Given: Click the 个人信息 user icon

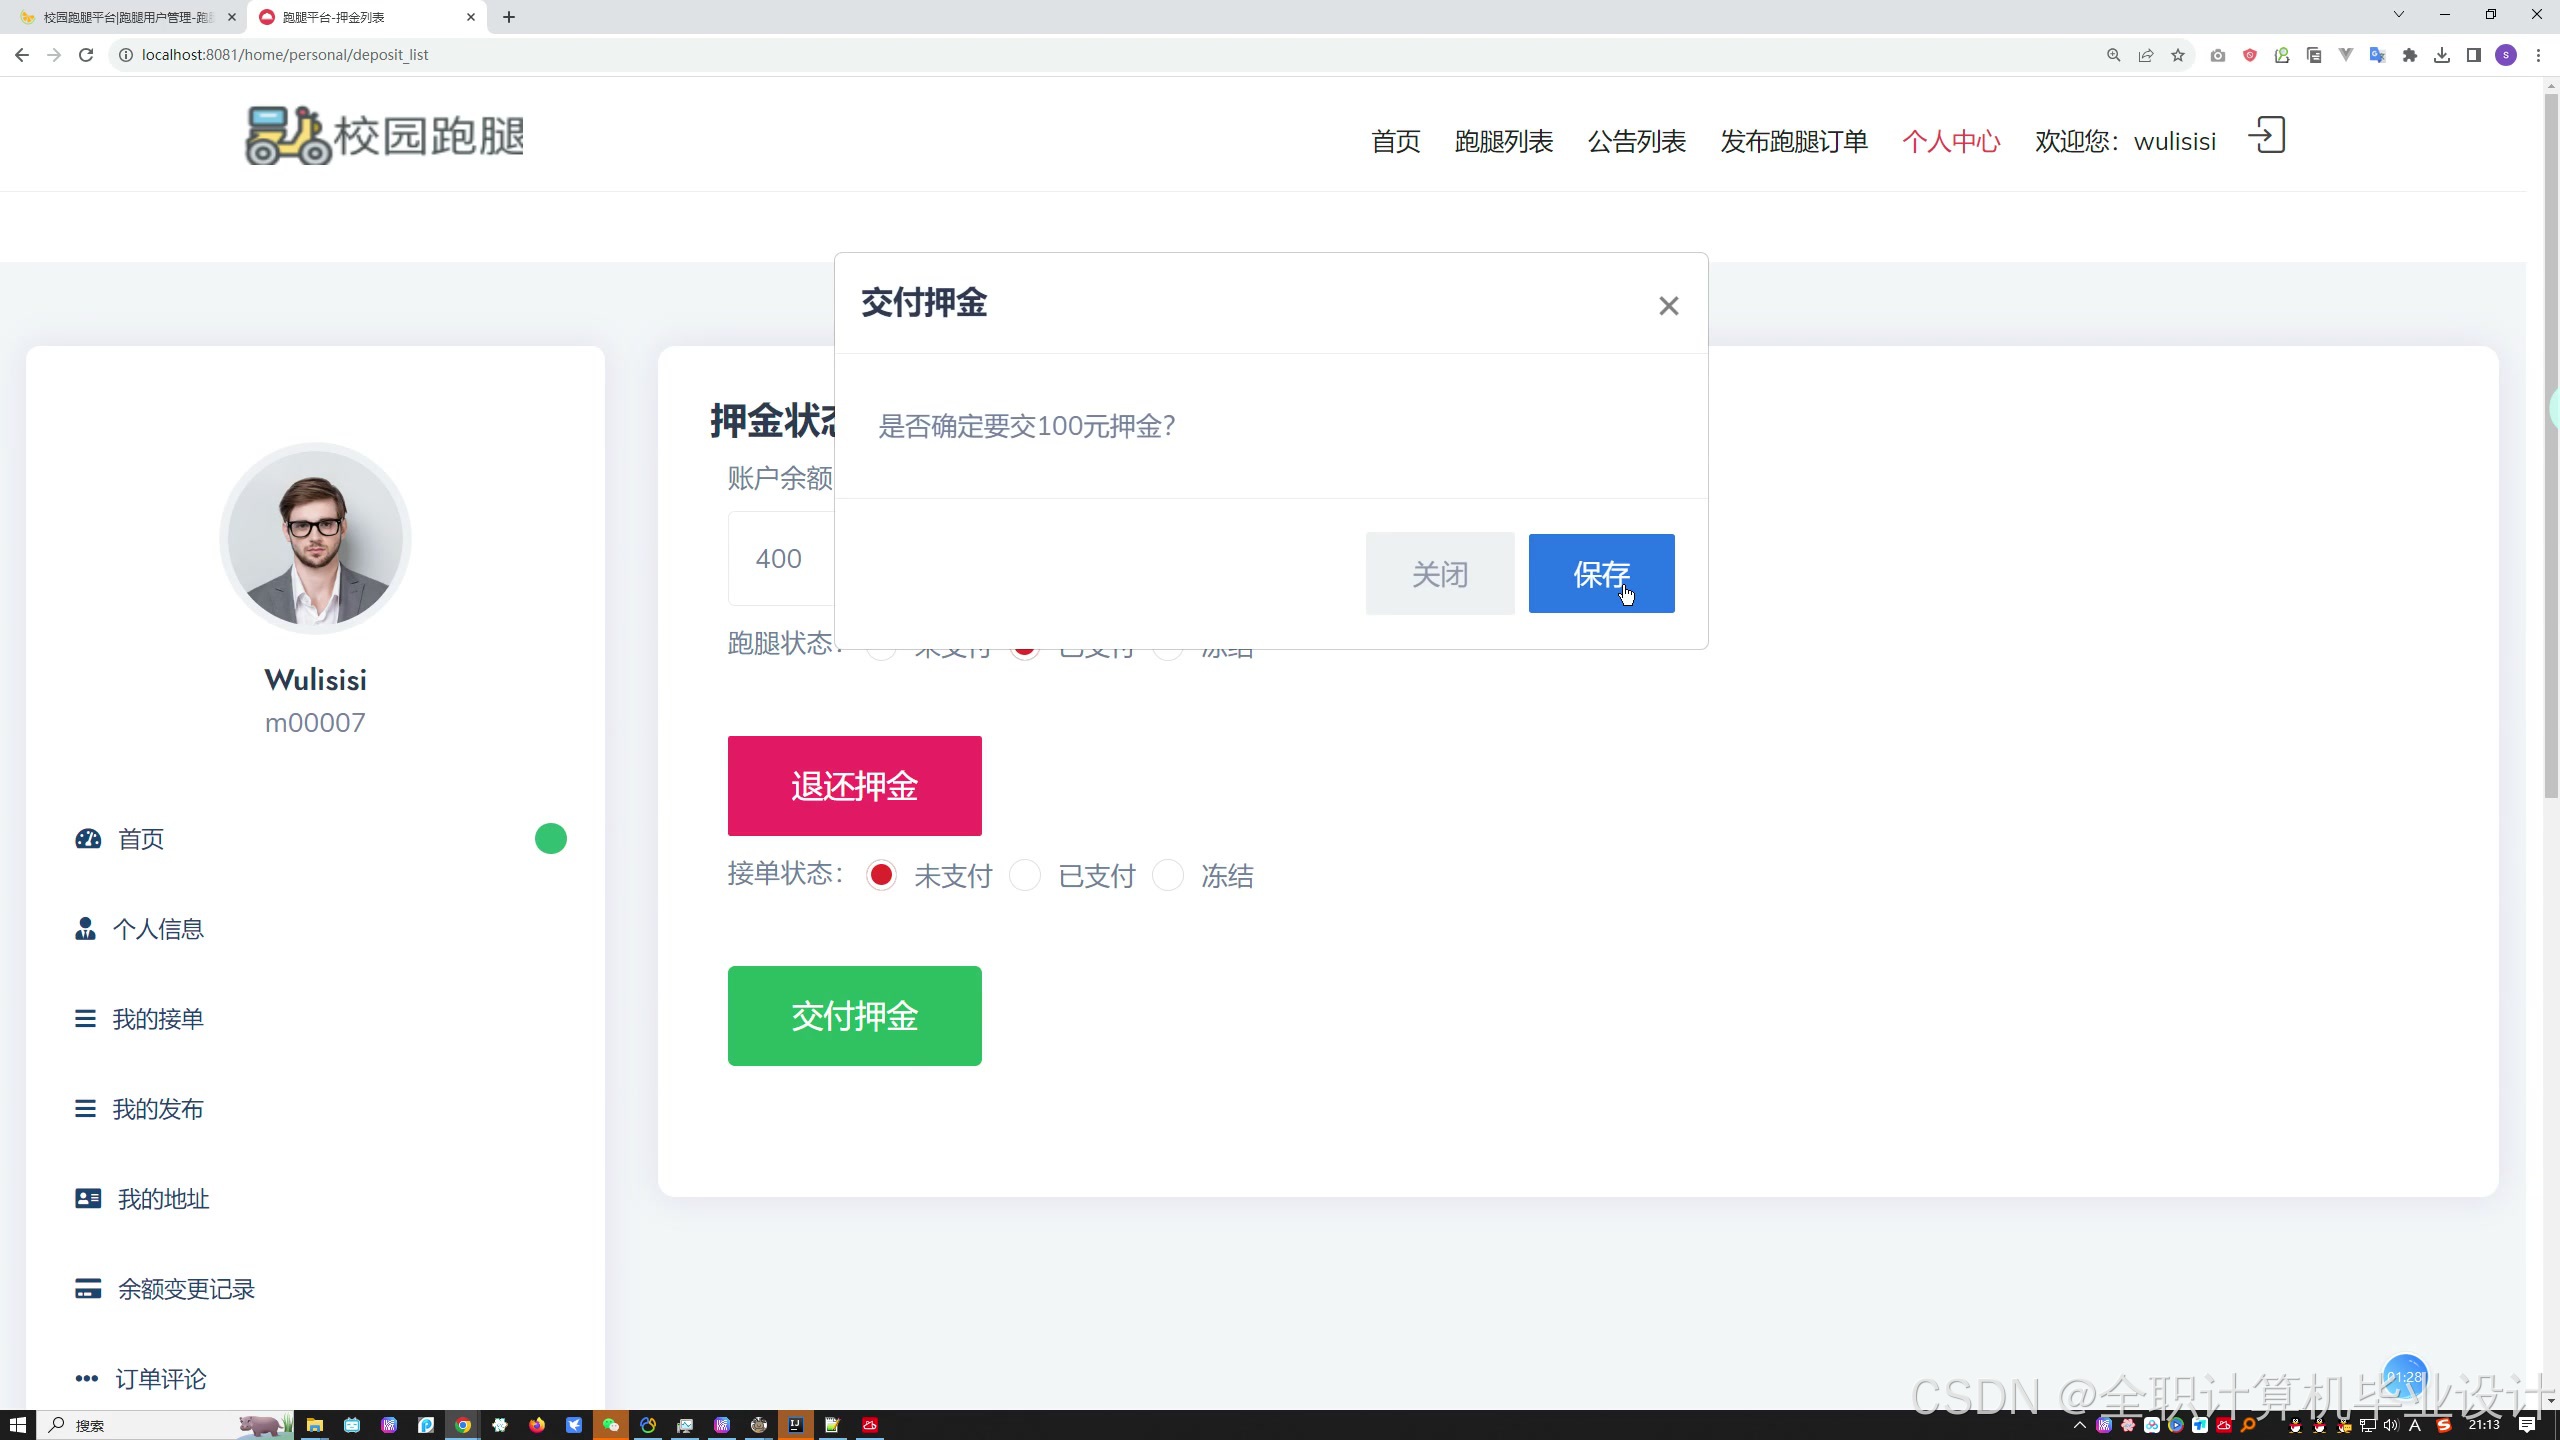Looking at the screenshot, I should click(x=86, y=929).
